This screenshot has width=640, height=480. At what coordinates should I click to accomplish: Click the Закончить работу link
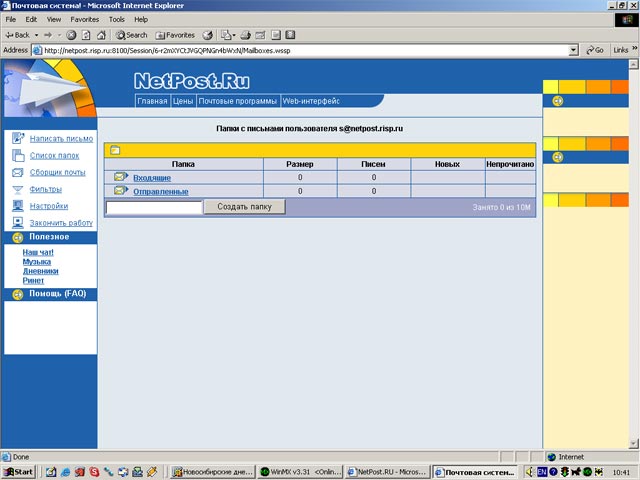point(61,223)
